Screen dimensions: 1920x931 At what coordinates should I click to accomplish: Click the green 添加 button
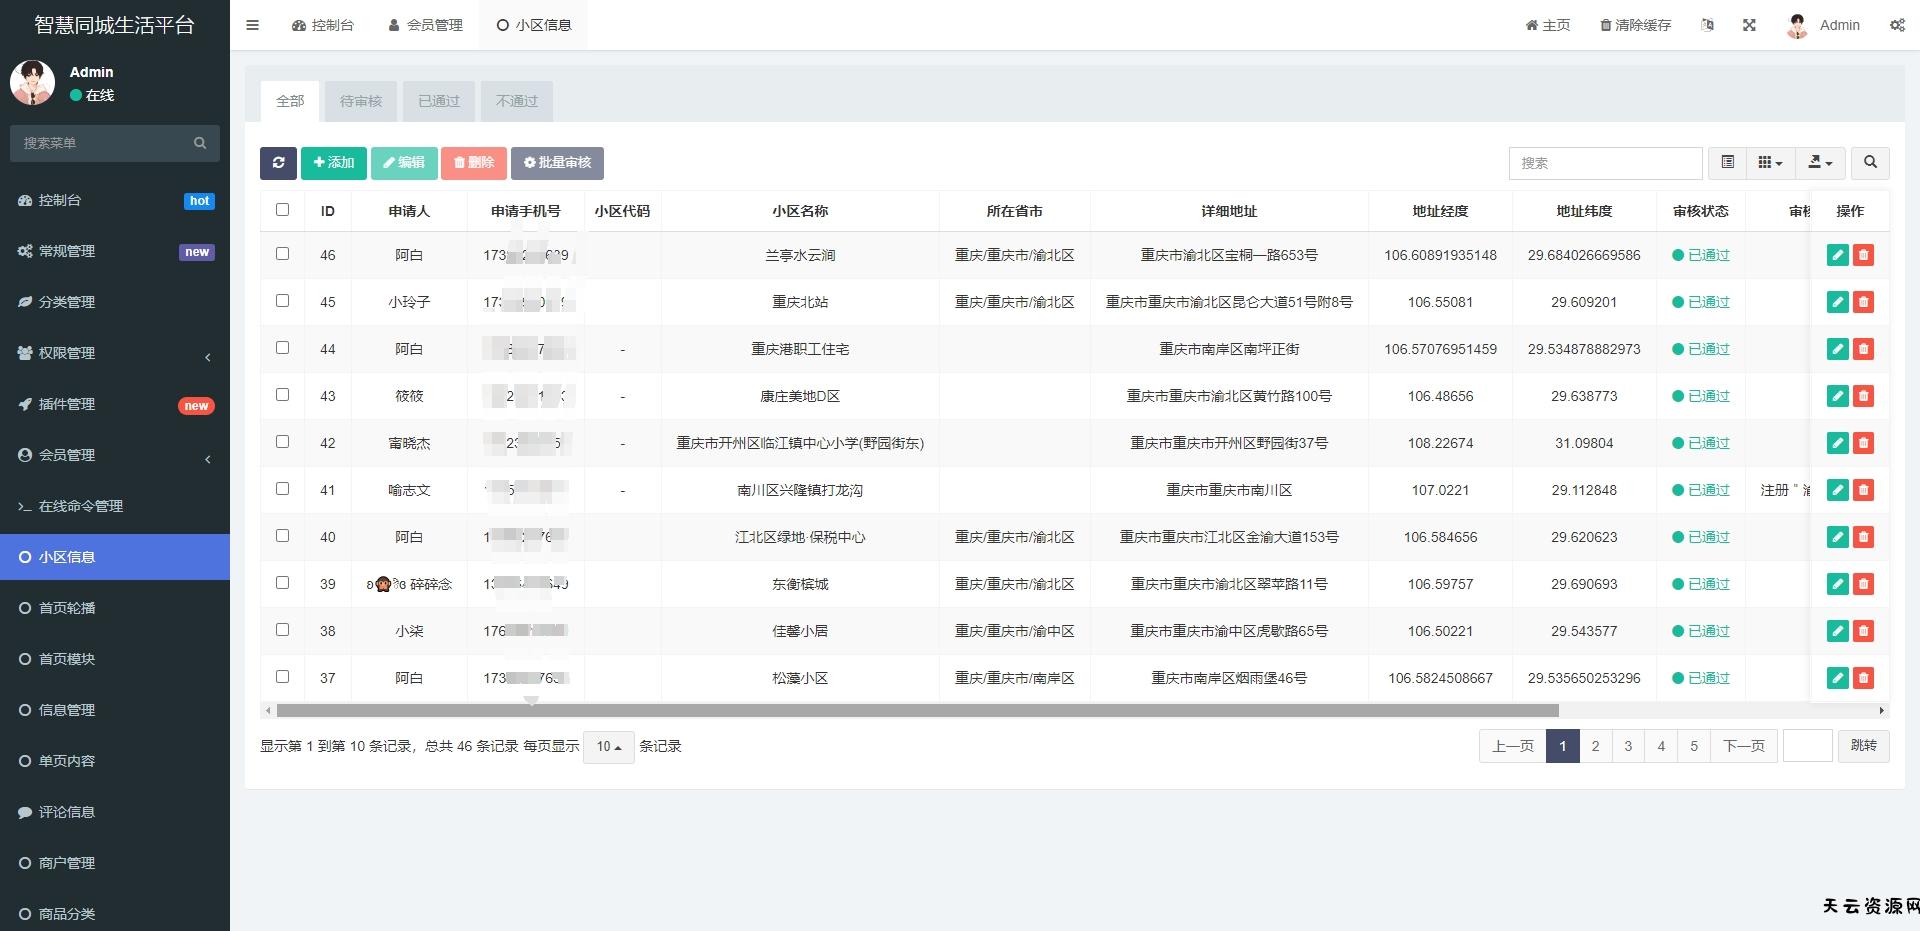pos(334,163)
